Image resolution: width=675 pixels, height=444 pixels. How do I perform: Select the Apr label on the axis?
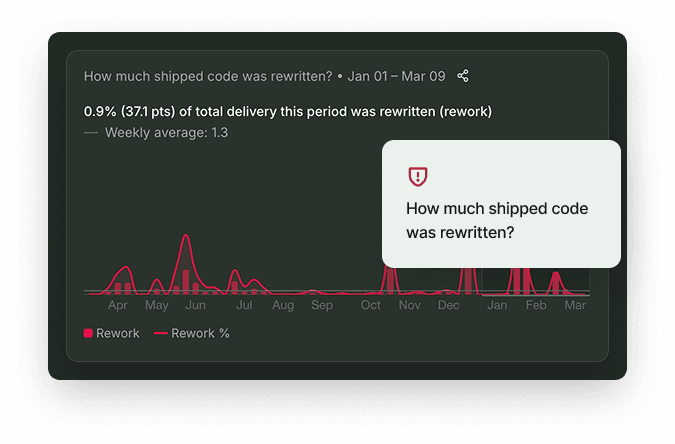[118, 305]
